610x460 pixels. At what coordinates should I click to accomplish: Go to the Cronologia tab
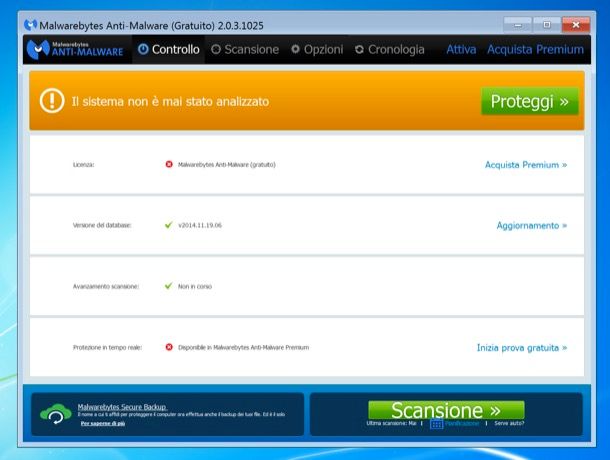[x=389, y=49]
